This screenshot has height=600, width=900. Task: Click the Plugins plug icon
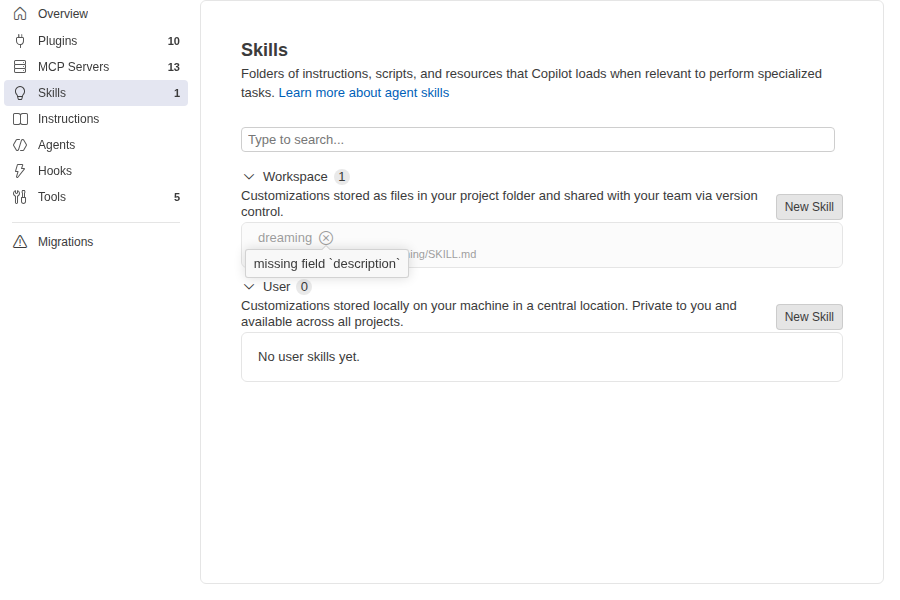tap(20, 41)
